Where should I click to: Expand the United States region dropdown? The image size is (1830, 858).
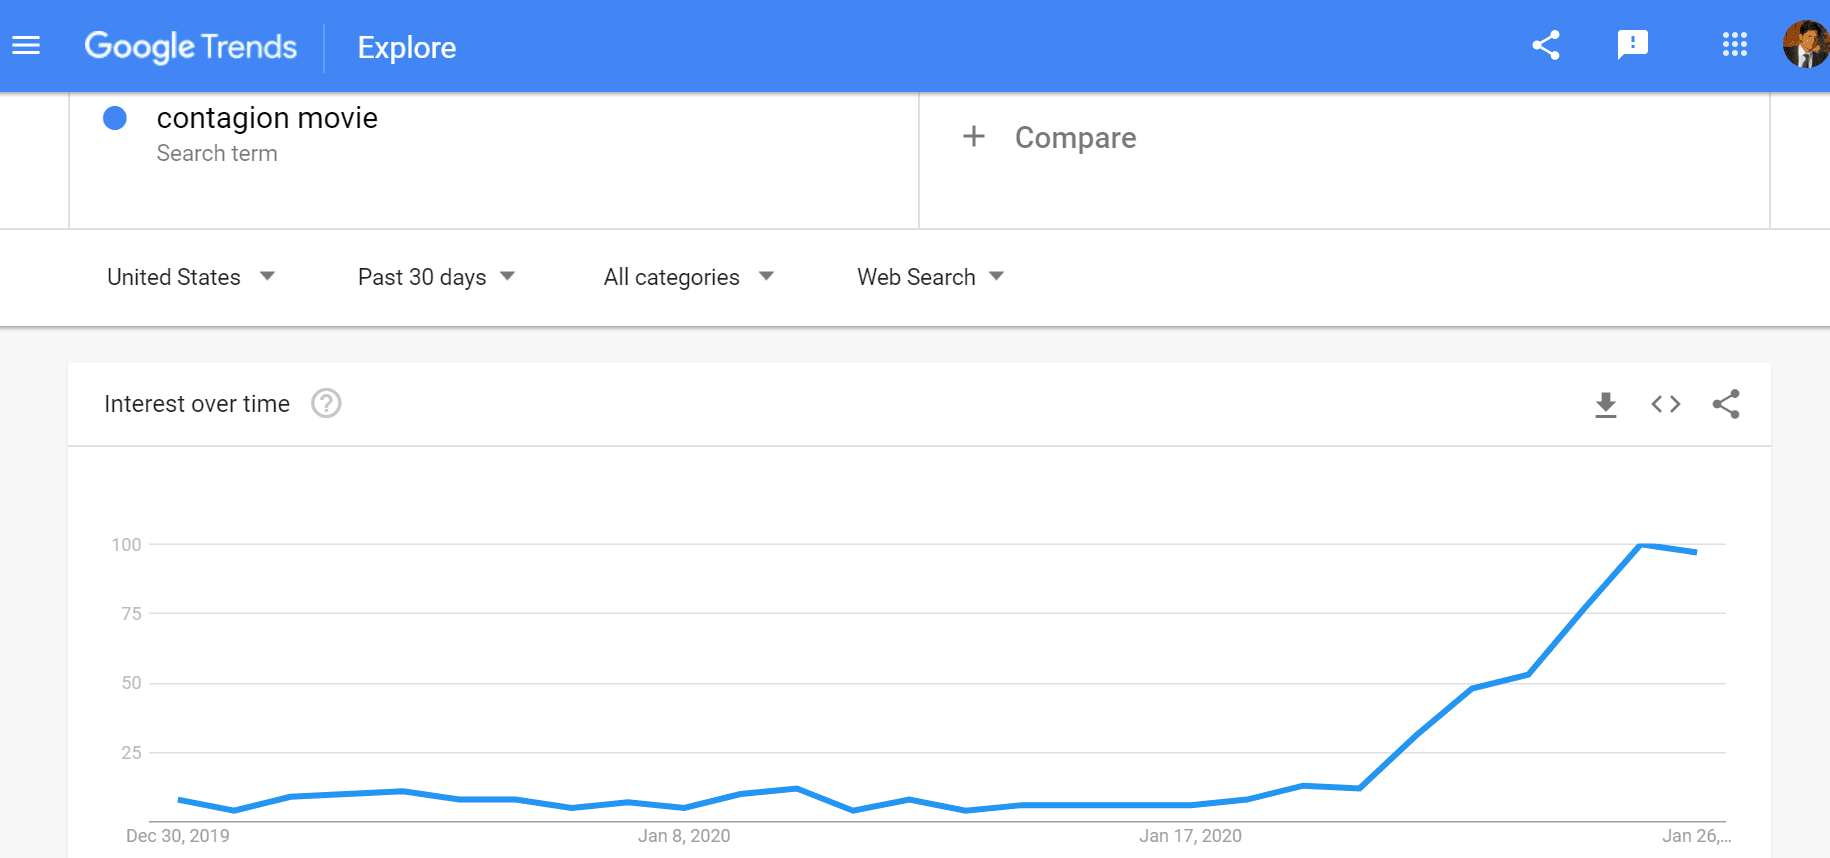pyautogui.click(x=190, y=277)
